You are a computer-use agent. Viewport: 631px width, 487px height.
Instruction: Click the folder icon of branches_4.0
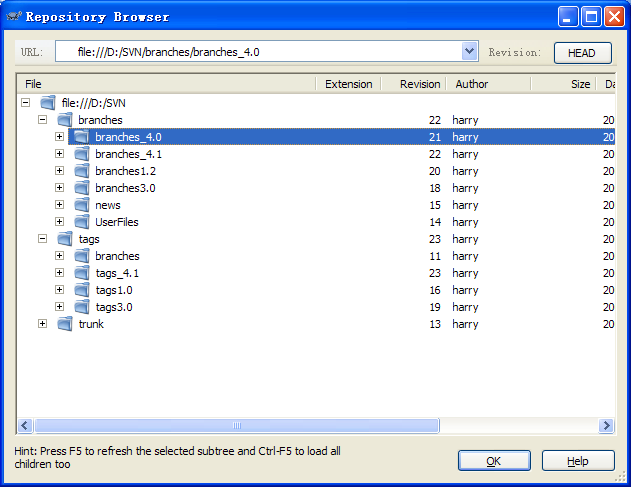point(82,137)
